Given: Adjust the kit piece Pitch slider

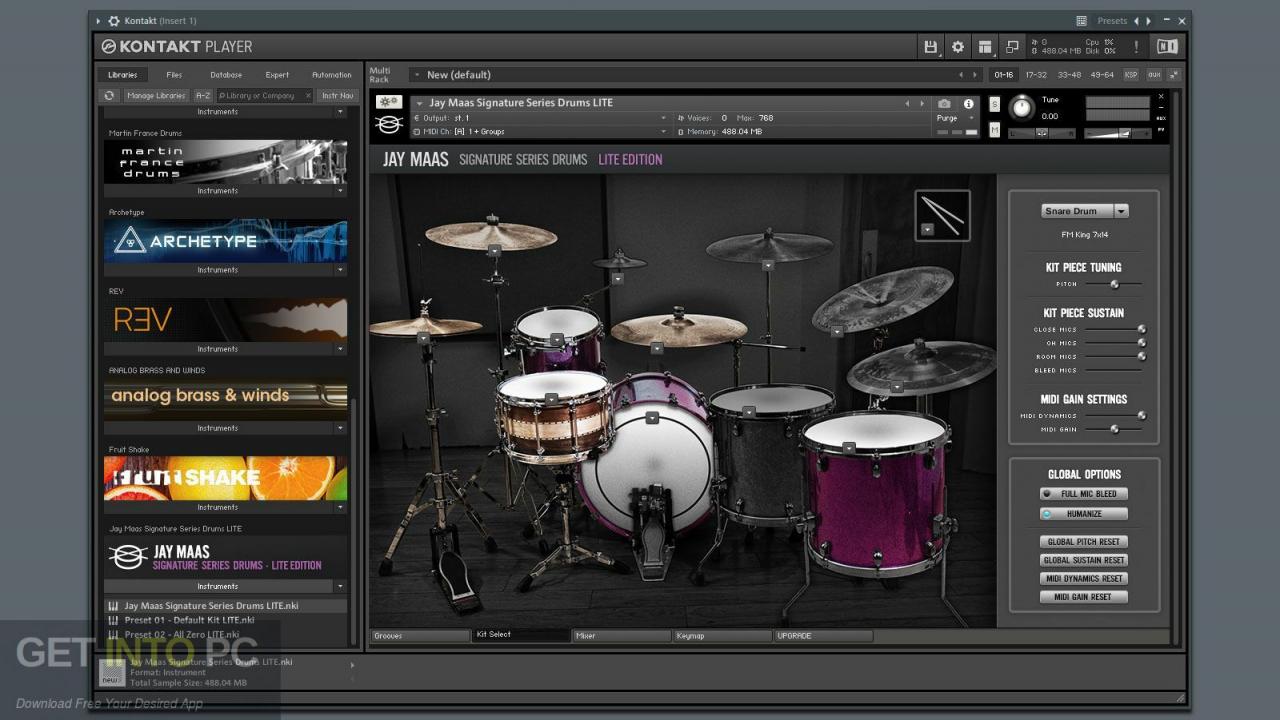Looking at the screenshot, I should [1114, 284].
